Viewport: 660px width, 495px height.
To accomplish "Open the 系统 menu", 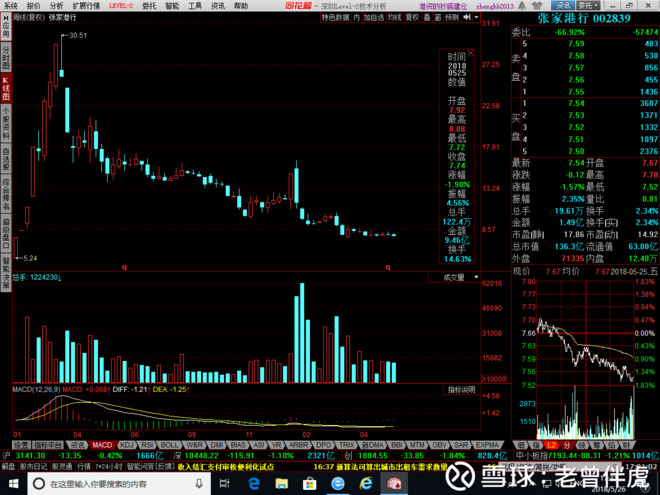I will pos(11,5).
